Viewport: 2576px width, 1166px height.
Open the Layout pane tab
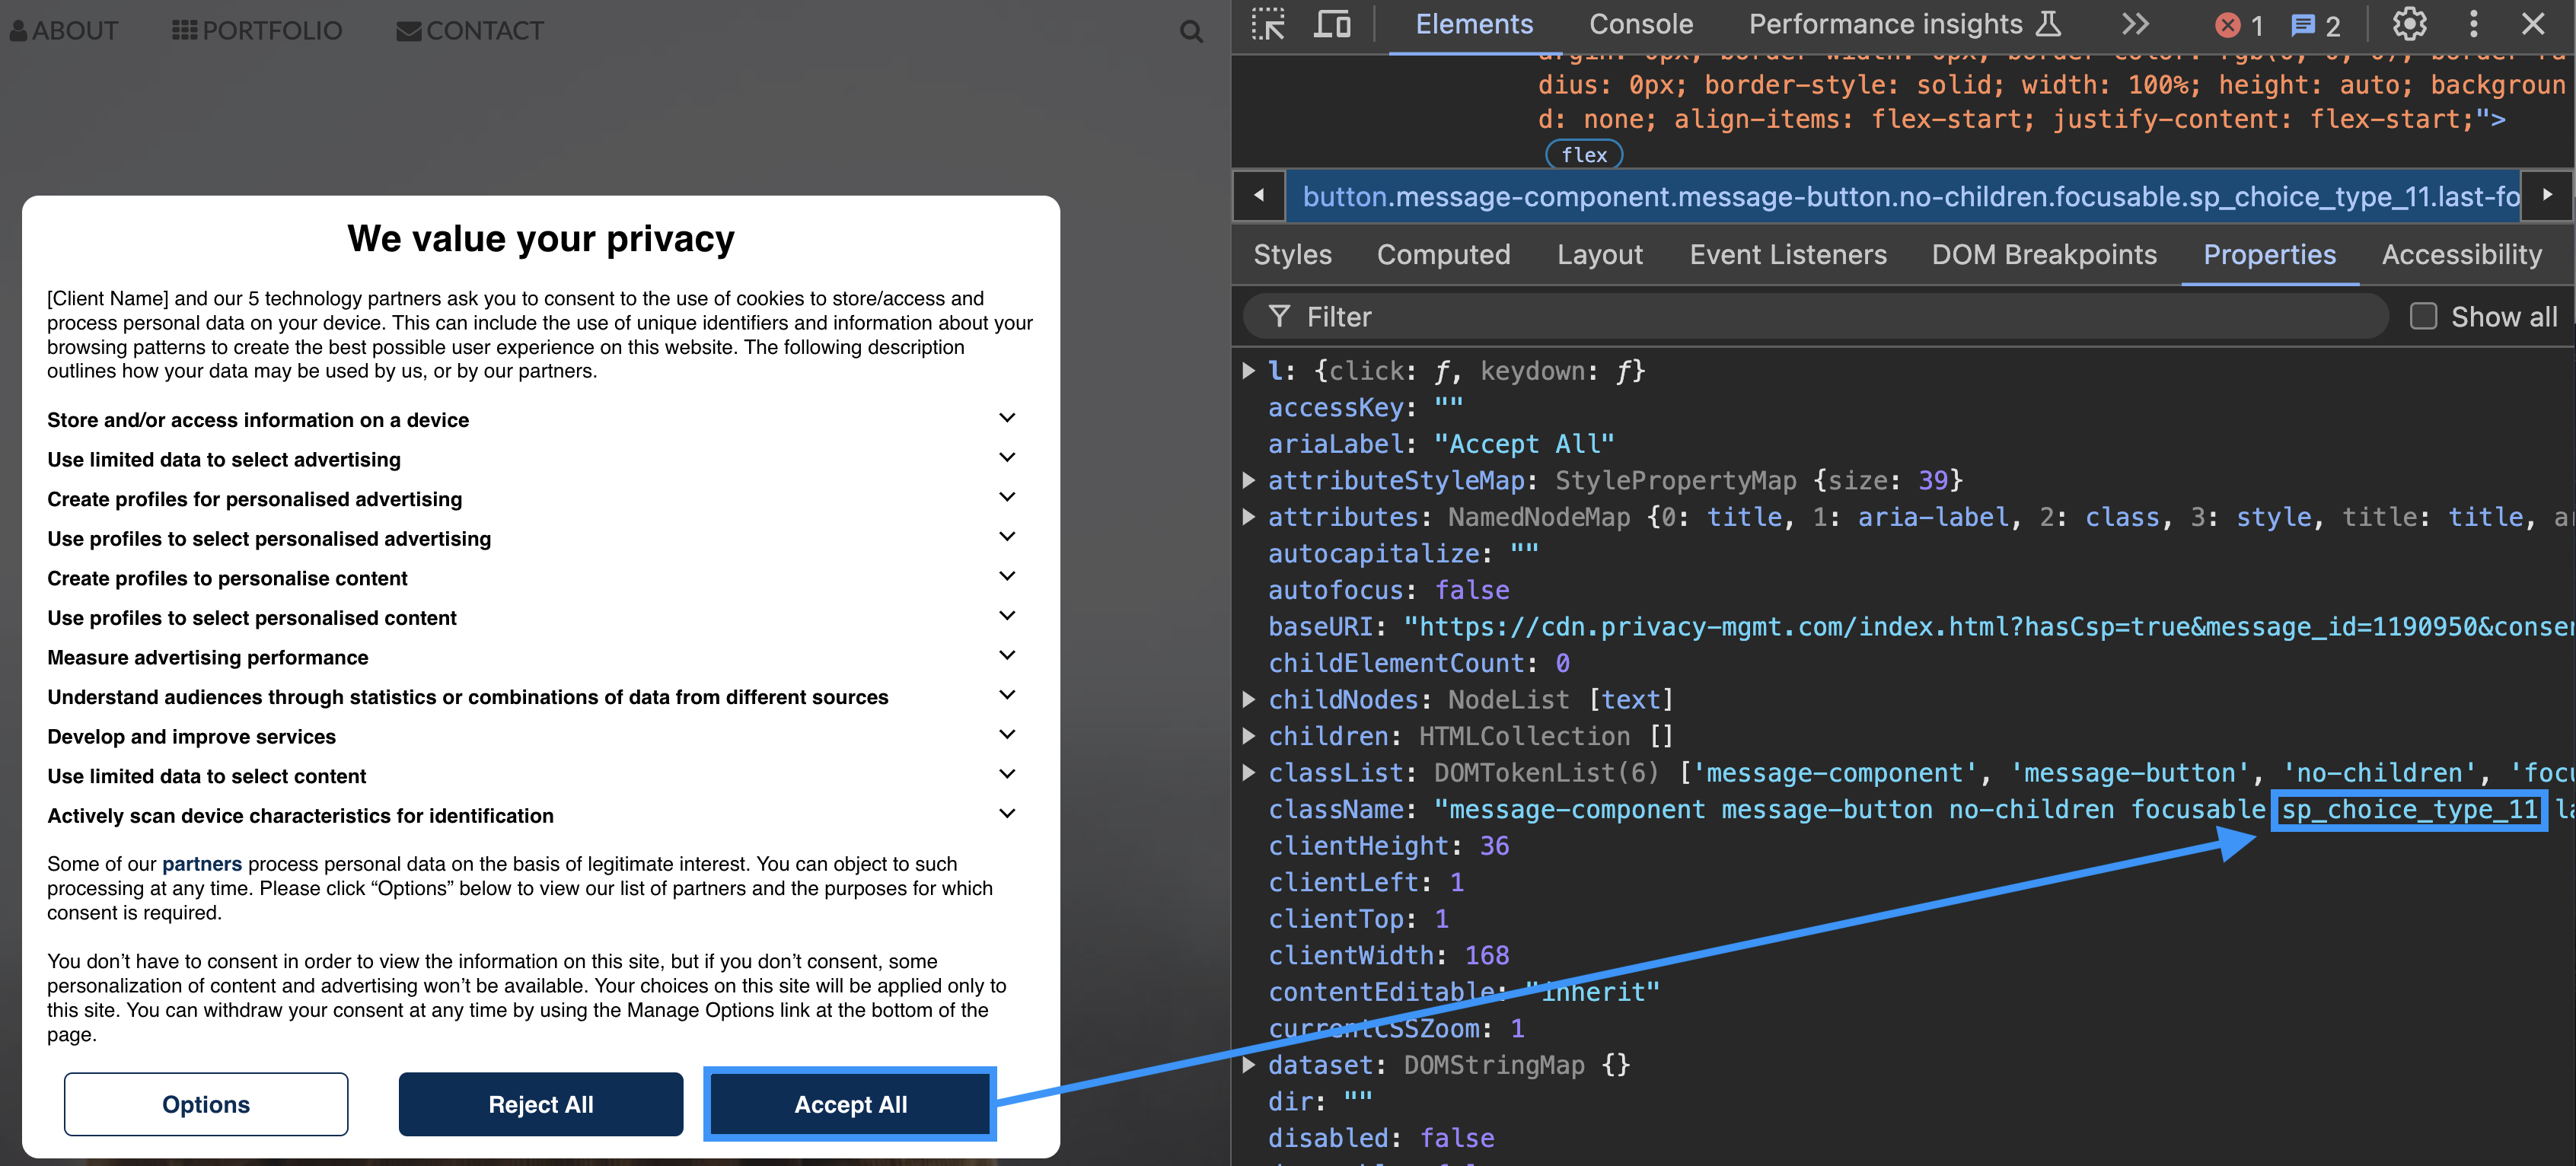pyautogui.click(x=1599, y=255)
